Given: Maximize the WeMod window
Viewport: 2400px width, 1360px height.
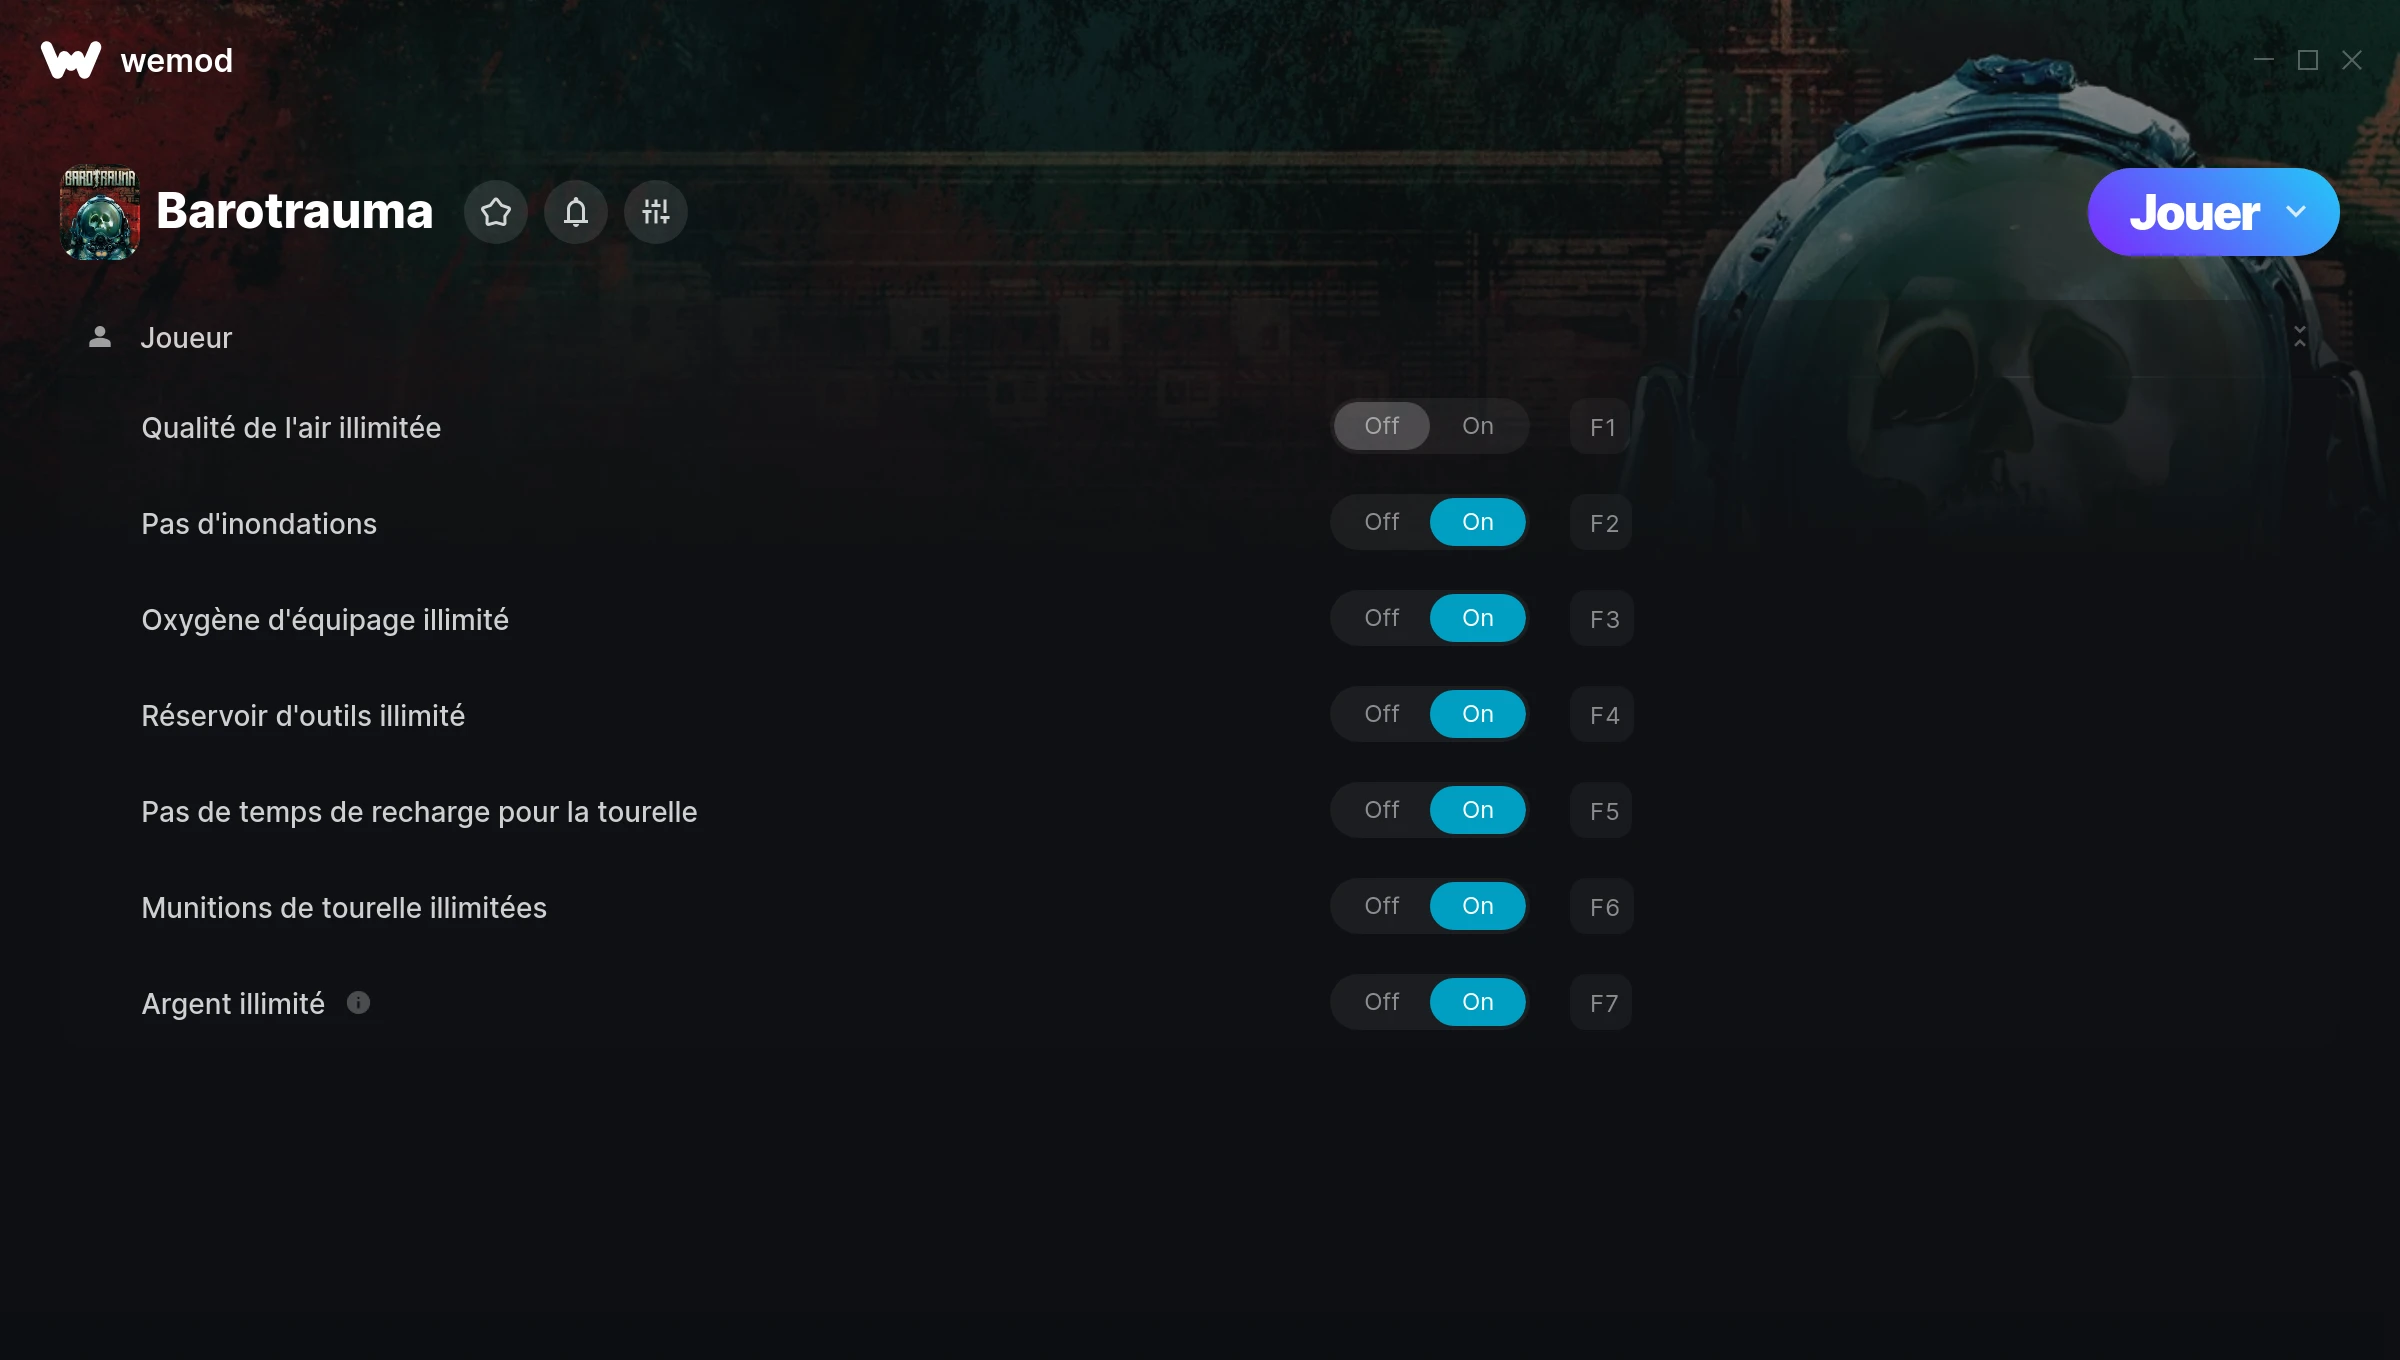Looking at the screenshot, I should click(x=2308, y=60).
